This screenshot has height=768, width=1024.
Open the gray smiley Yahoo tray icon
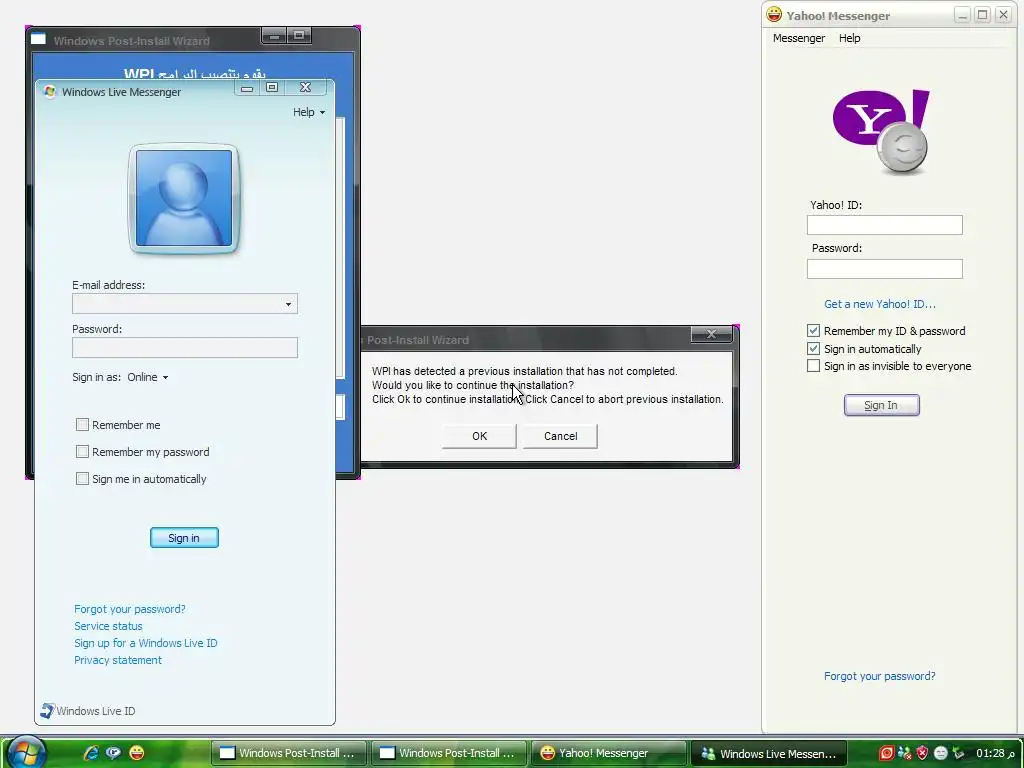pos(940,753)
